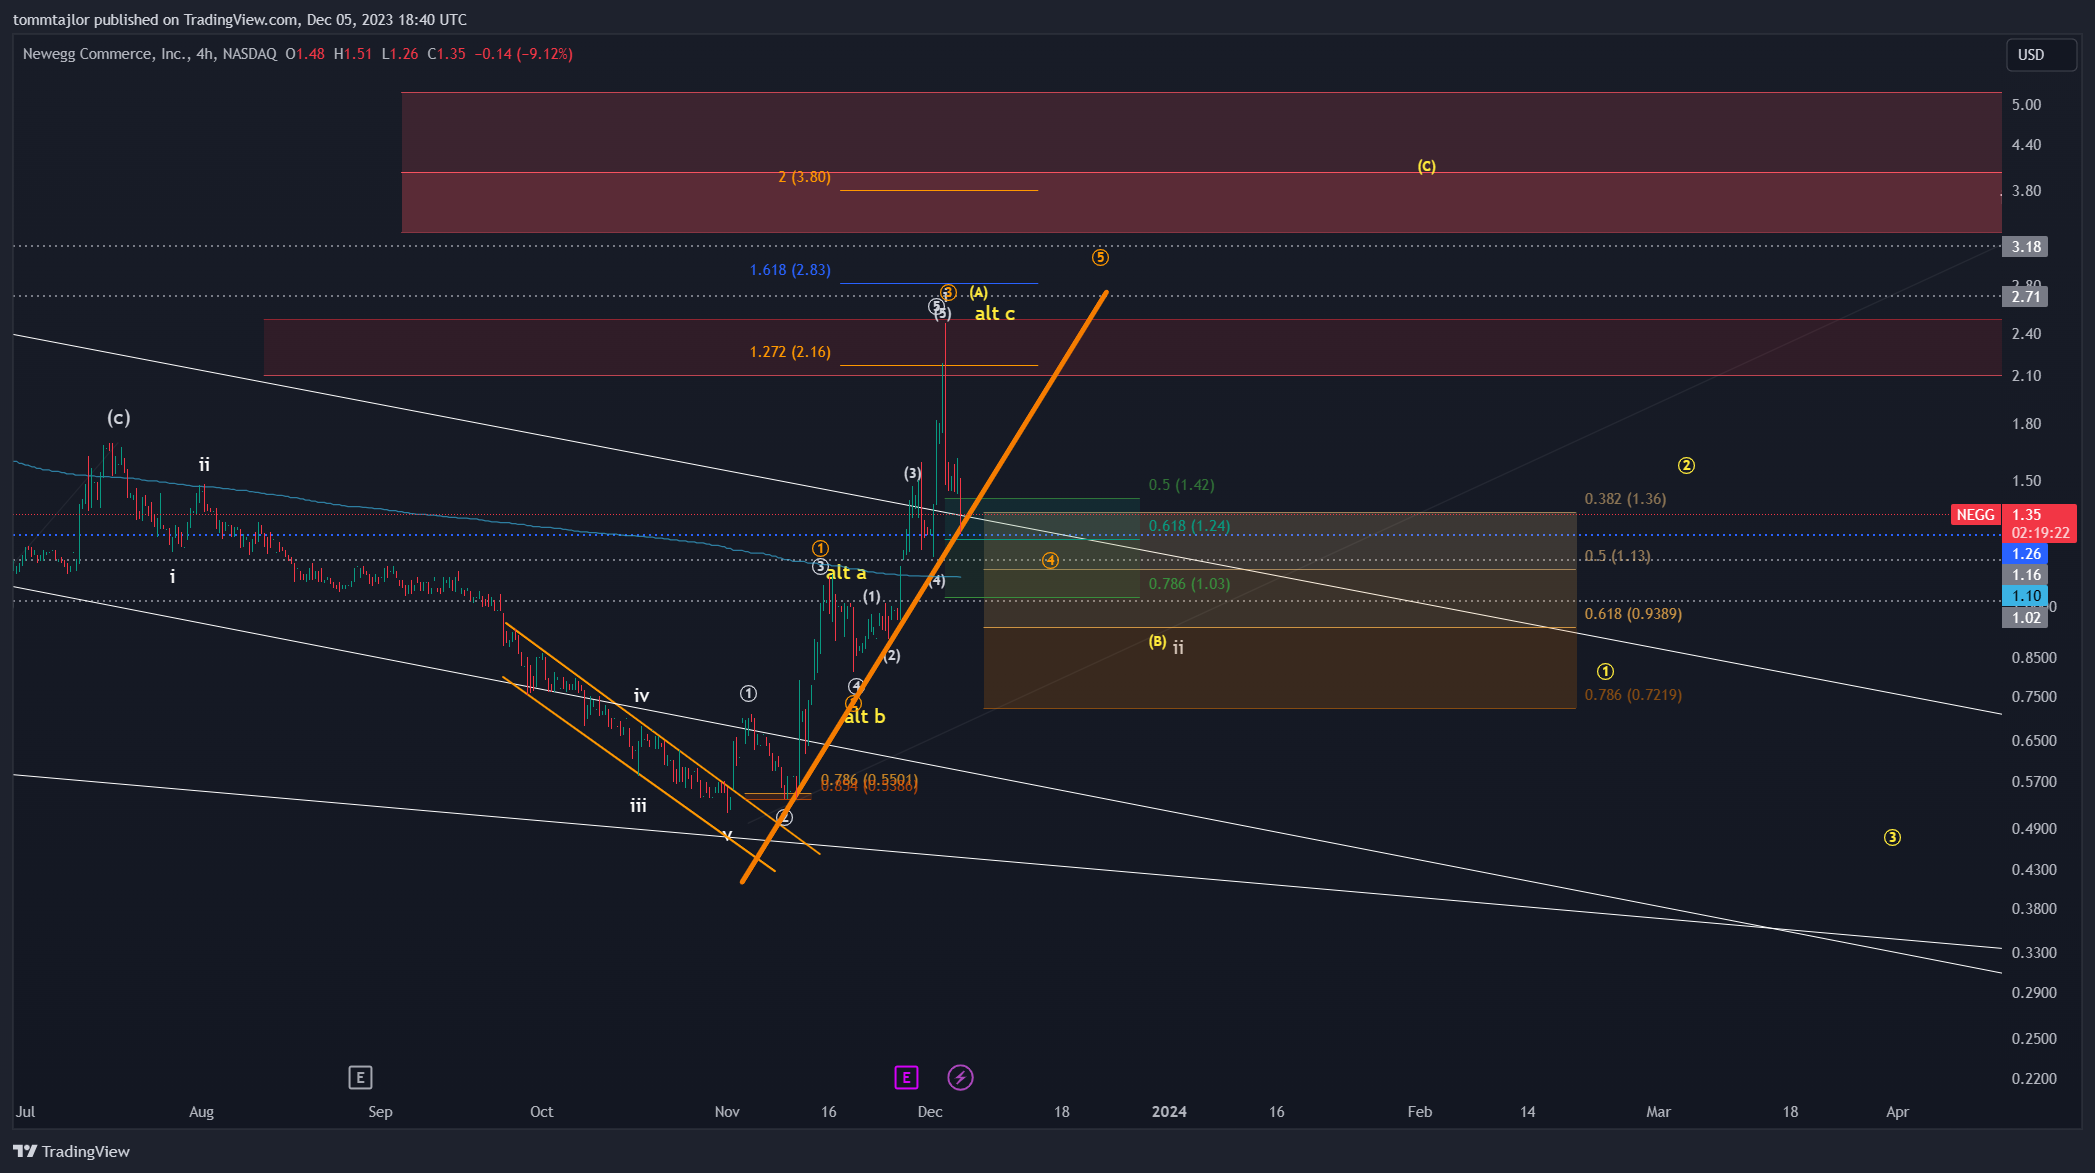Click the purple lightning bolt event icon
Viewport: 2095px width, 1173px height.
click(960, 1077)
